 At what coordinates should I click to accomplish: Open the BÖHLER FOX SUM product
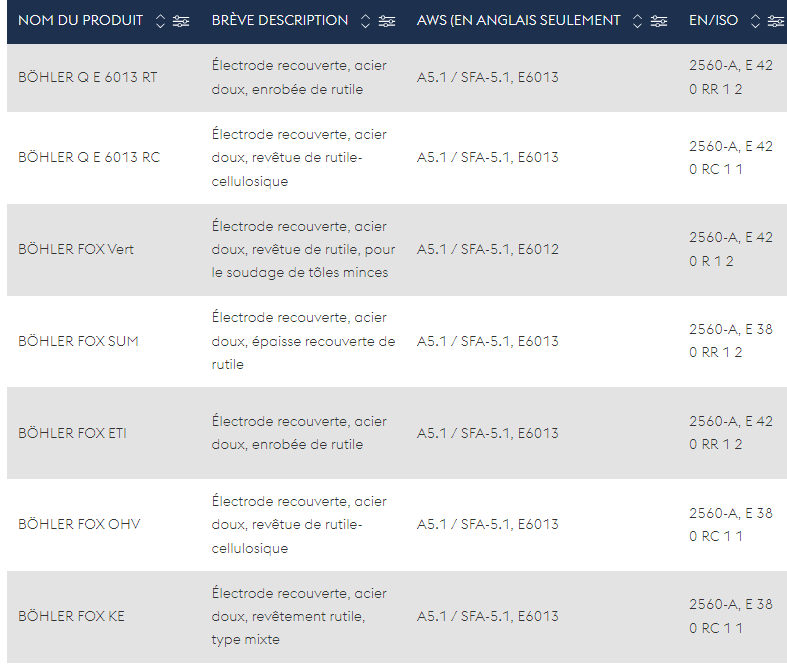(x=78, y=341)
